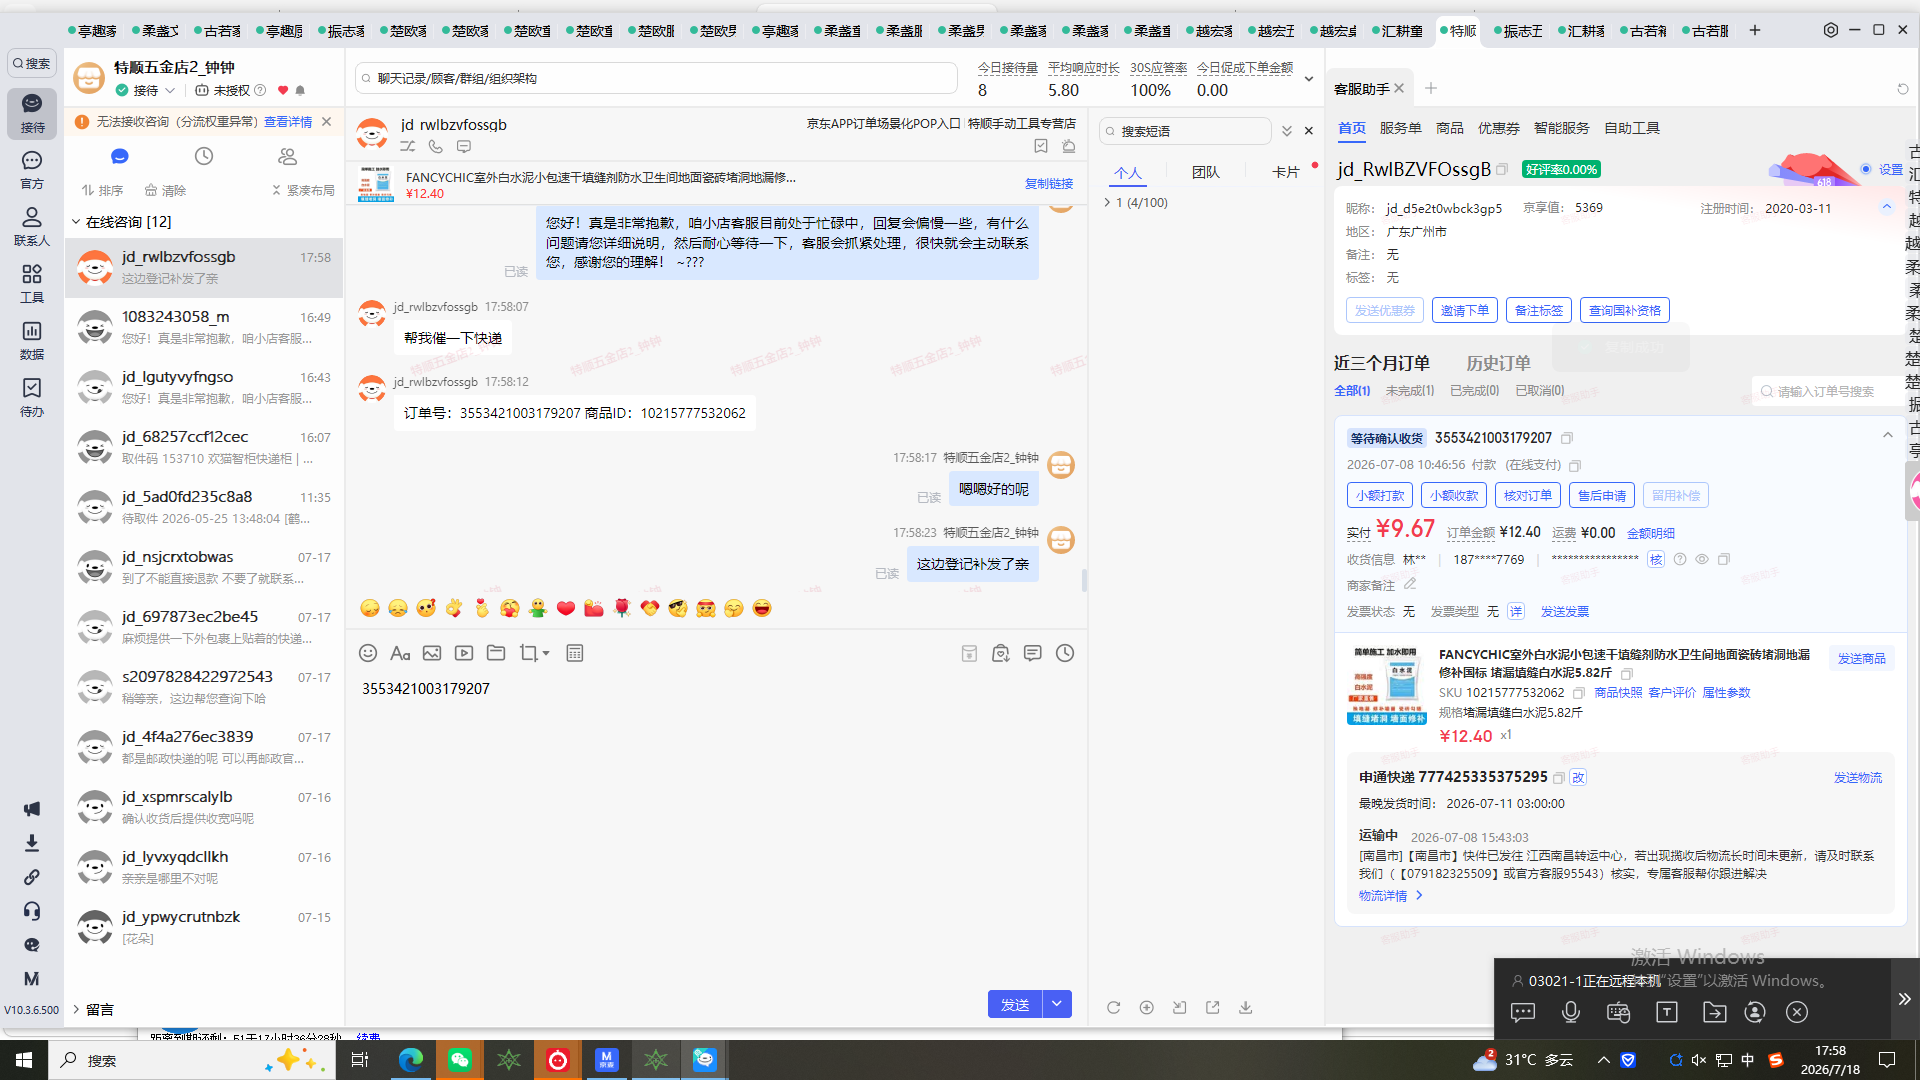Screen dimensions: 1920x1080
Task: Refresh the quick phrases panel
Action: point(1114,1007)
